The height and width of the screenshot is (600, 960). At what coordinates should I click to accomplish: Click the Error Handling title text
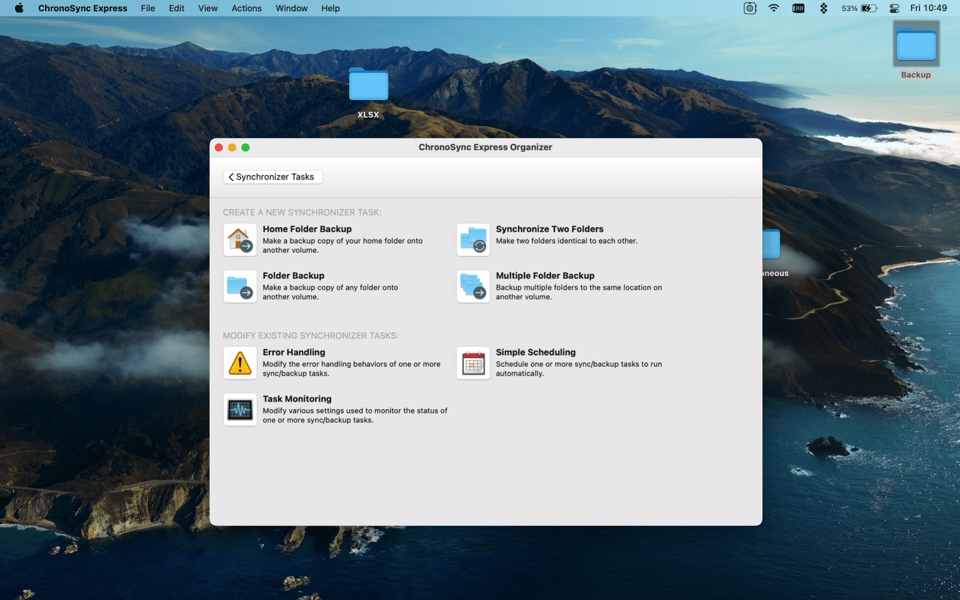(x=294, y=352)
